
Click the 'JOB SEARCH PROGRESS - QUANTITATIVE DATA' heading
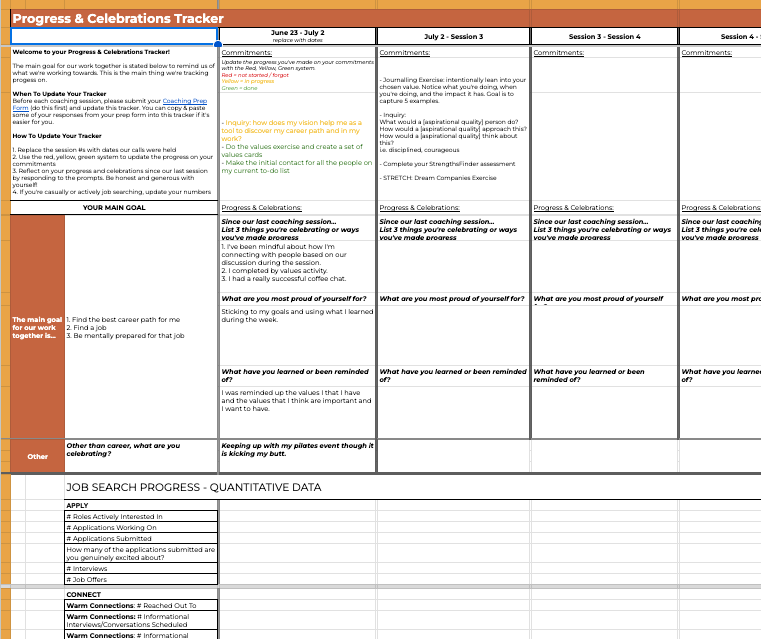tap(194, 487)
